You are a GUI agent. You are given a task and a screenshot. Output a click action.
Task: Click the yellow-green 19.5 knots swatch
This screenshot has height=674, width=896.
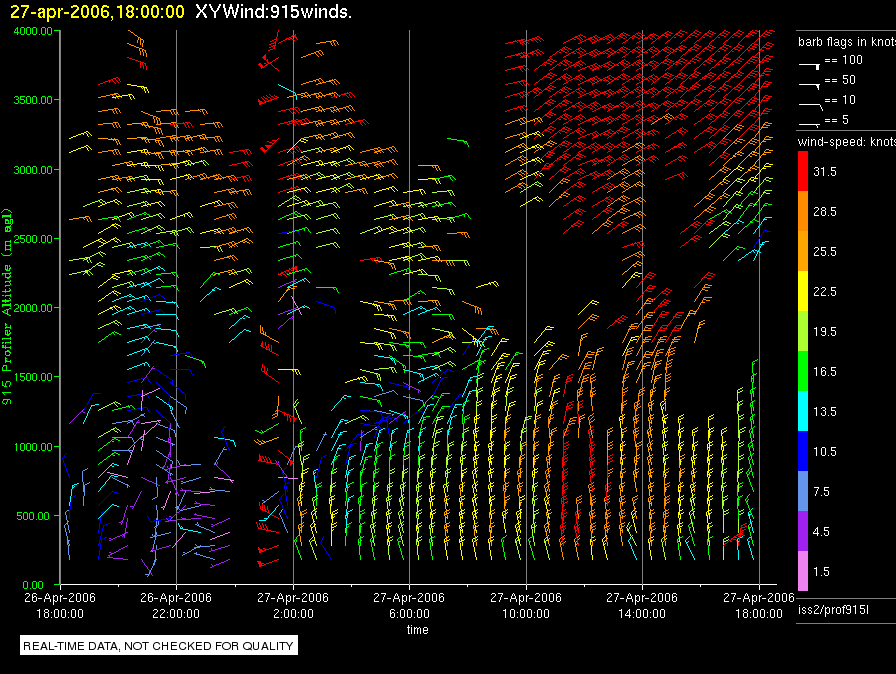803,331
